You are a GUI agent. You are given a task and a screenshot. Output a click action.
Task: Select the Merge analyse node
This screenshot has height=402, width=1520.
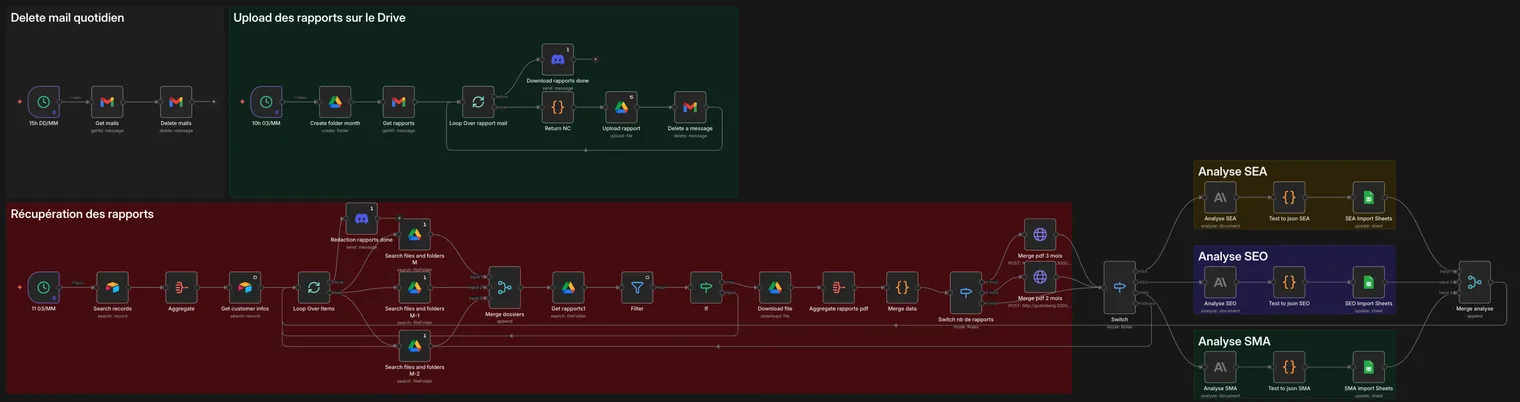[1474, 282]
